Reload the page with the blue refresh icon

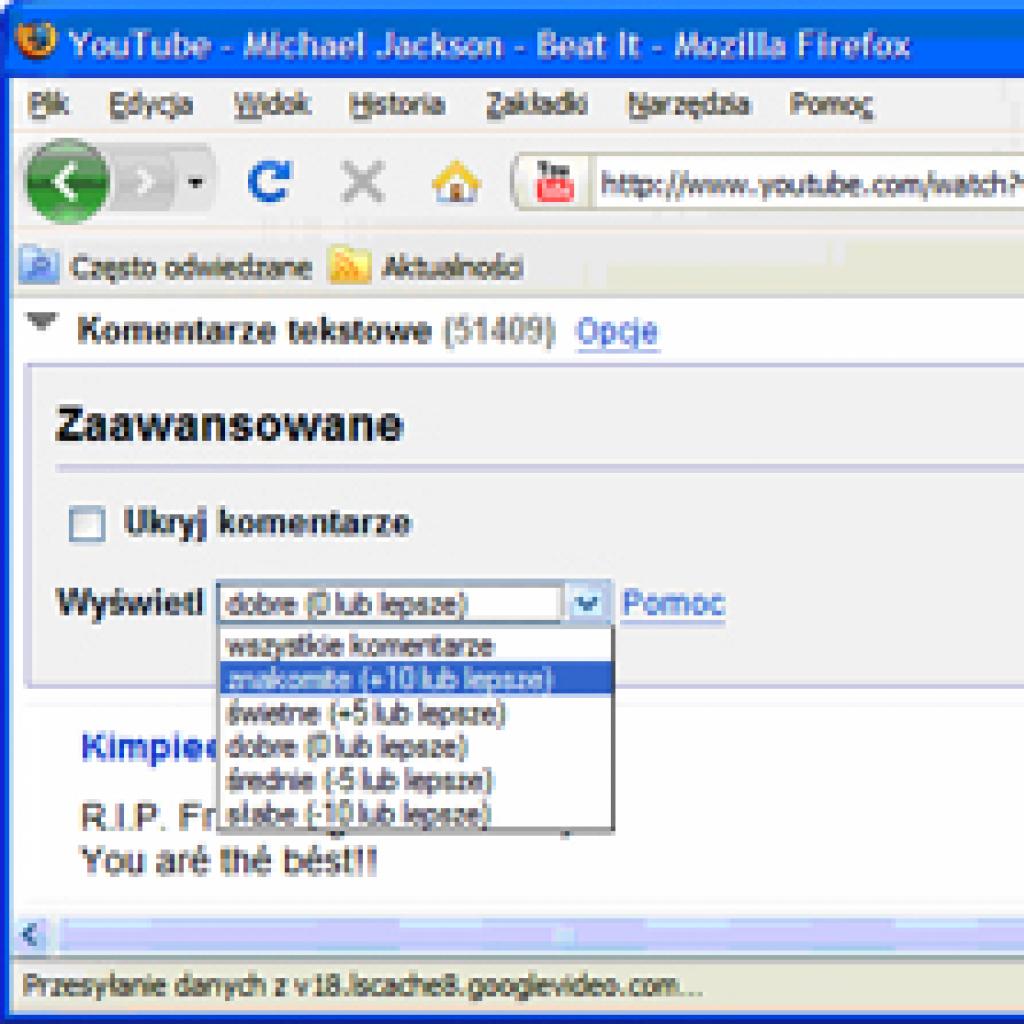click(269, 181)
